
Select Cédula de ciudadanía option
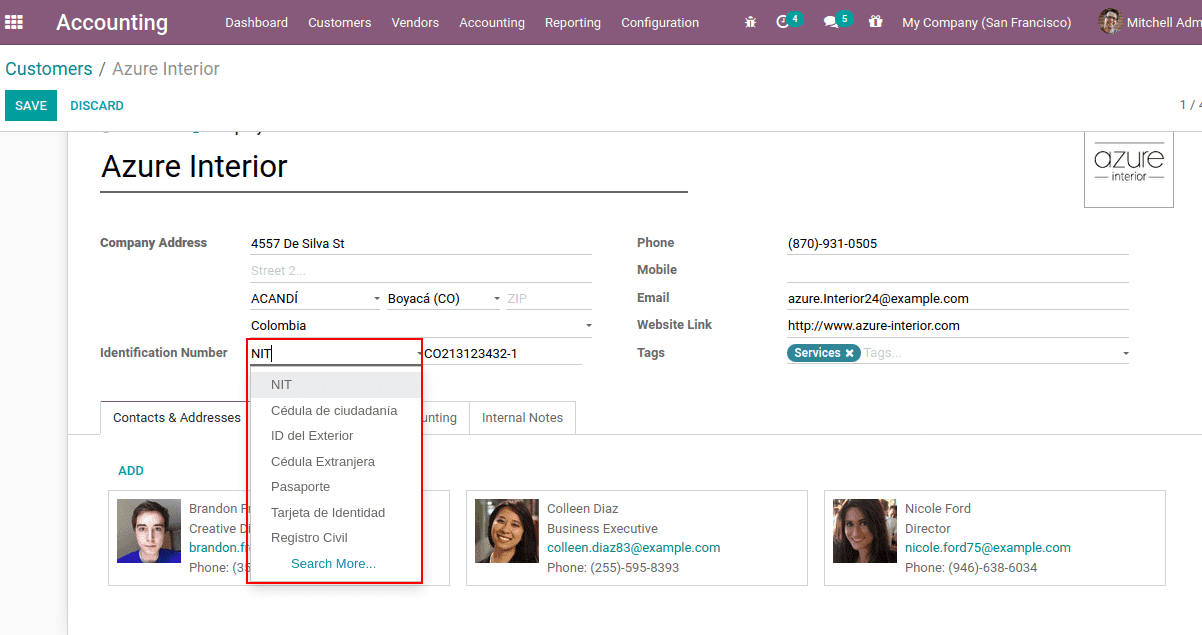pyautogui.click(x=335, y=411)
